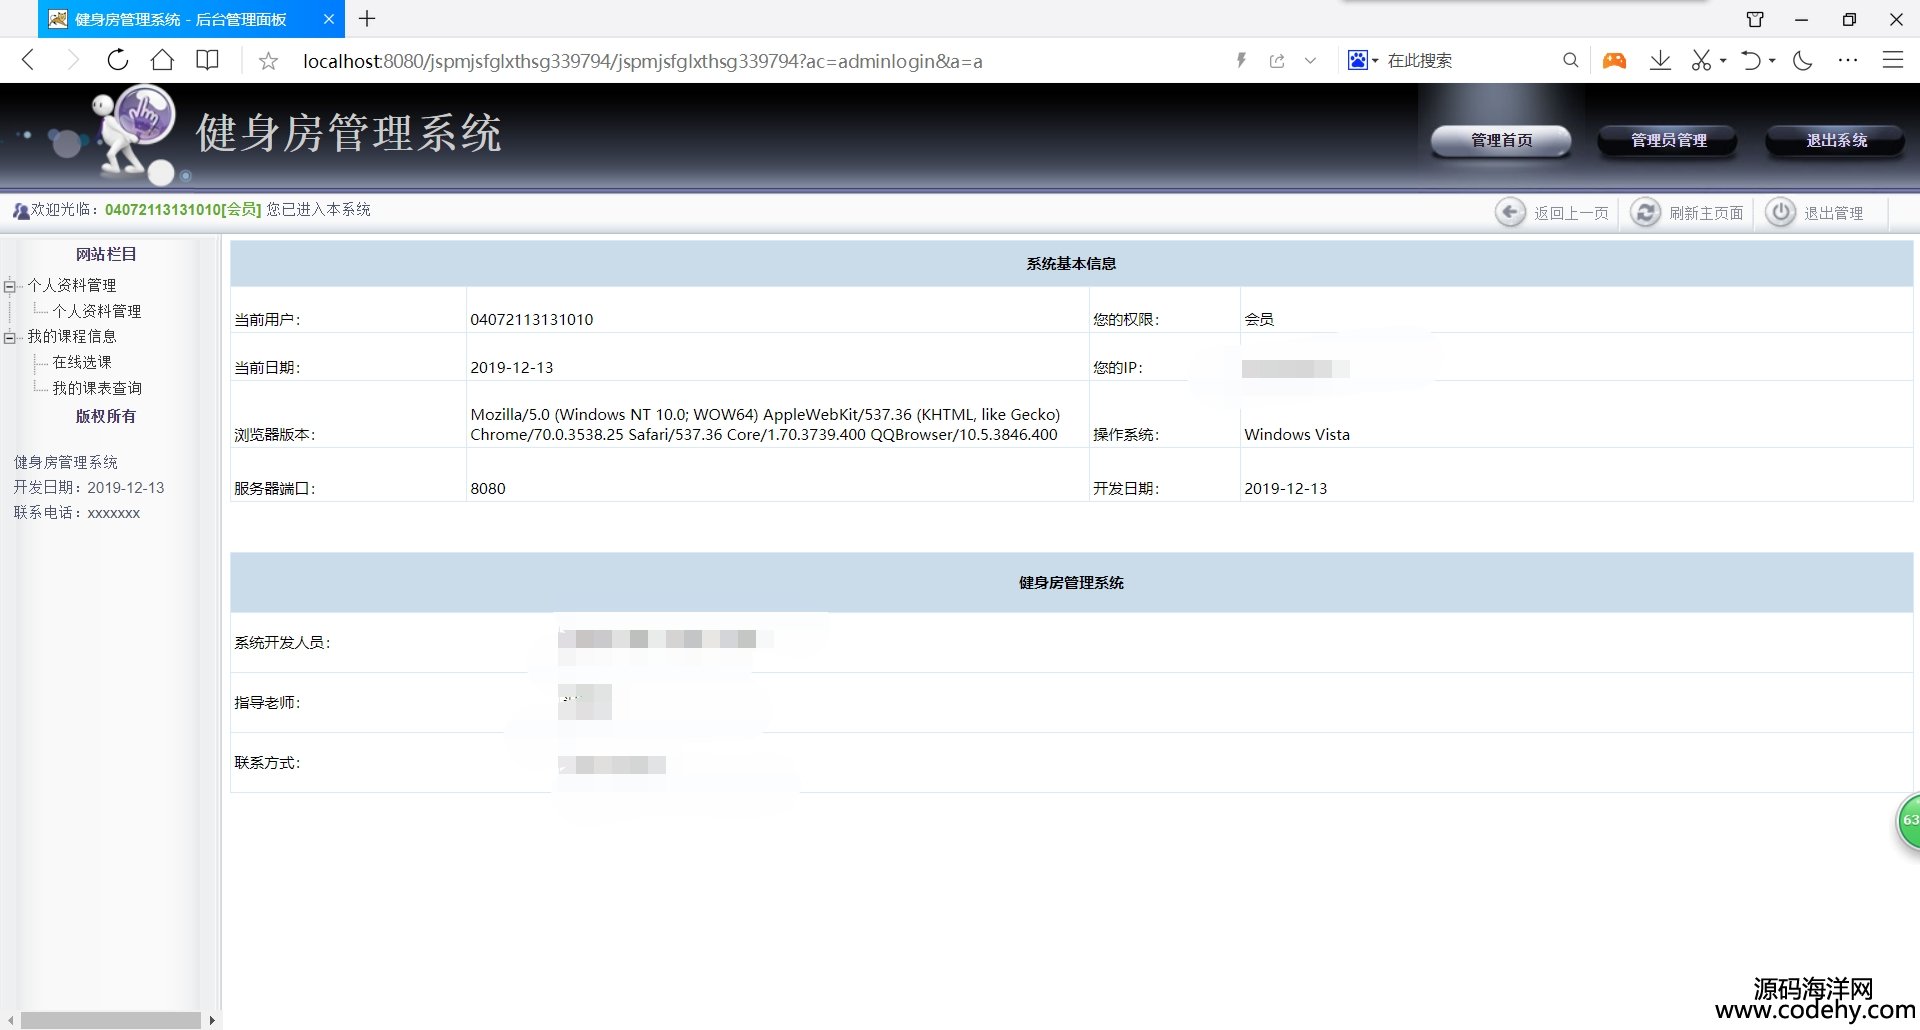Collapse the 个人资料管理 tree node
Screen dimensions: 1920x1030
[x=10, y=287]
